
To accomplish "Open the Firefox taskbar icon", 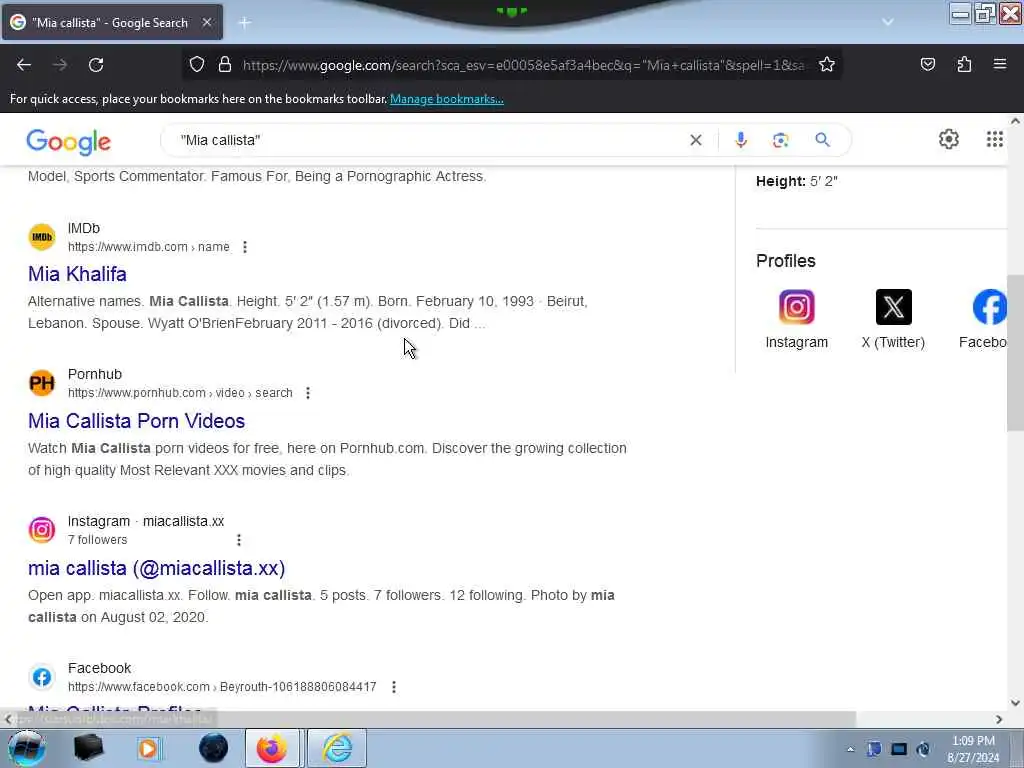I will pos(272,748).
